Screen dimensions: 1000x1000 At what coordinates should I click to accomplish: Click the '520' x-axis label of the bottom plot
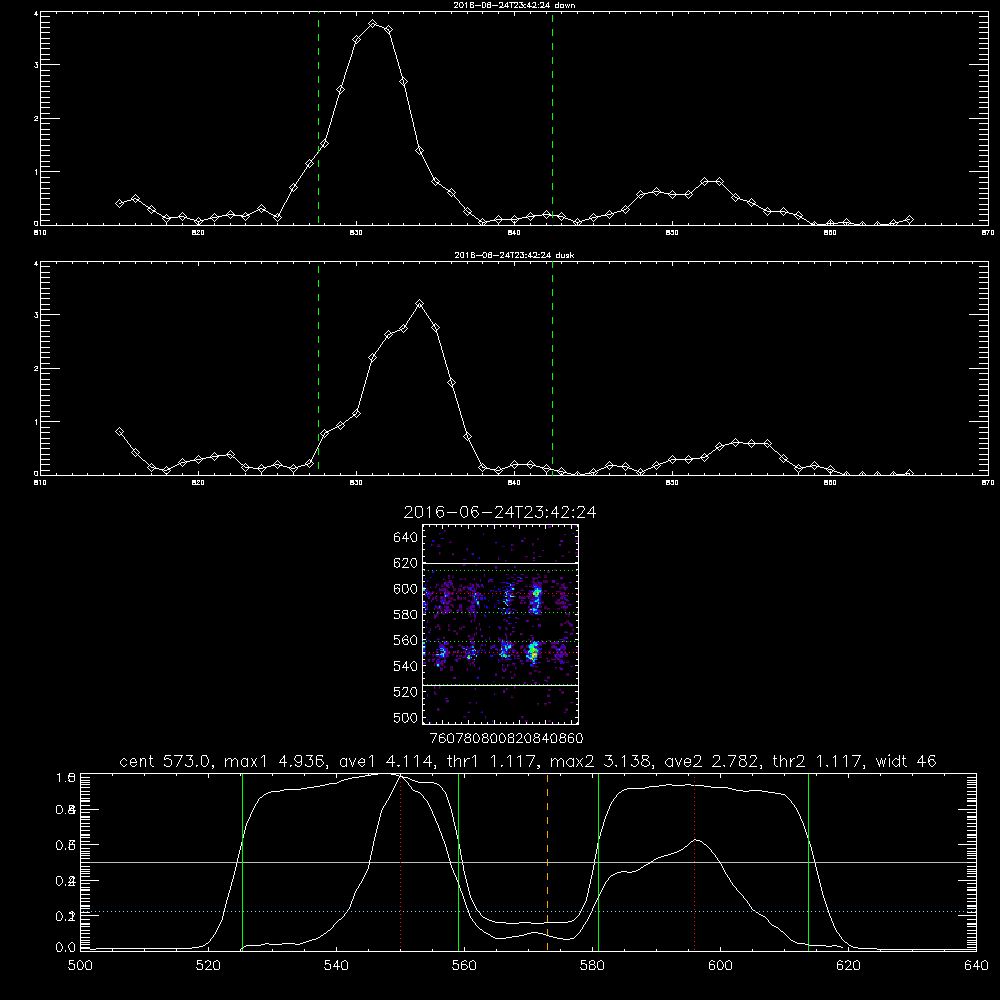point(208,966)
